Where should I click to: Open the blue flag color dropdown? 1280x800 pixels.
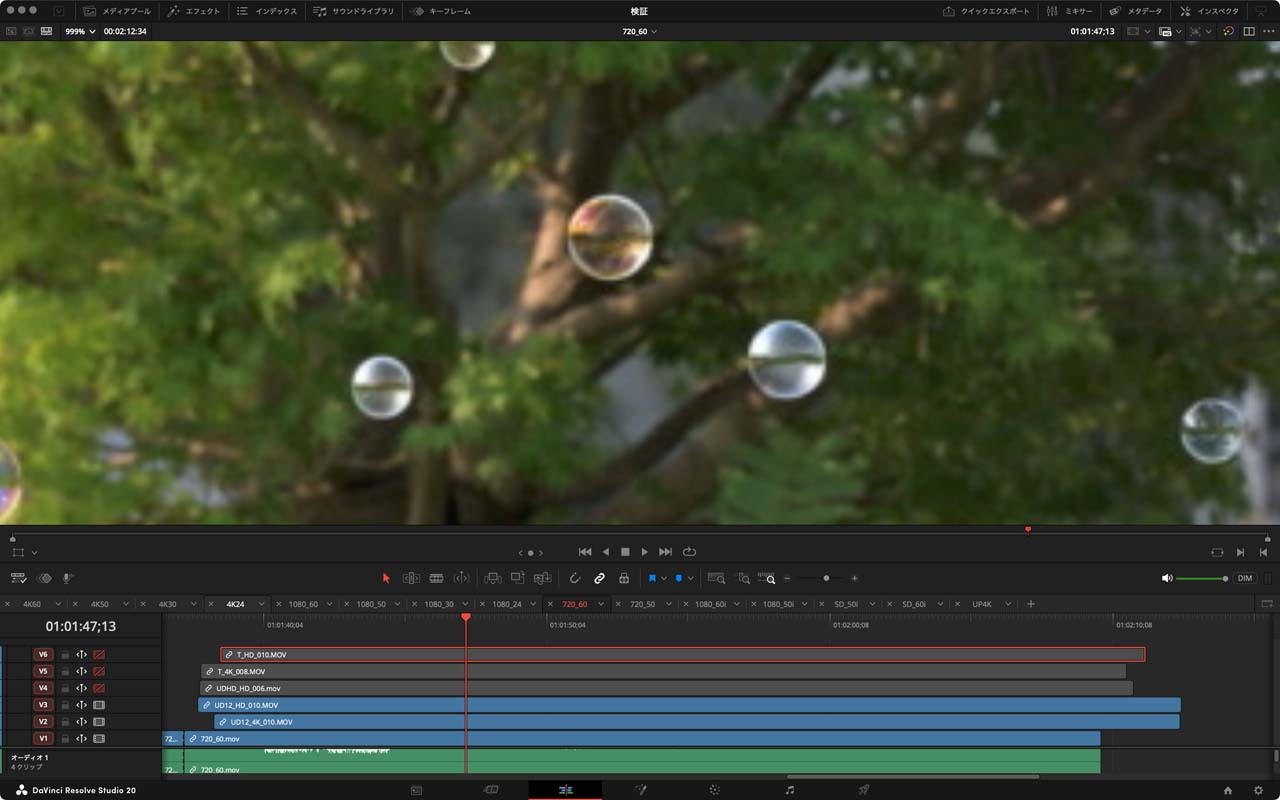[x=664, y=578]
